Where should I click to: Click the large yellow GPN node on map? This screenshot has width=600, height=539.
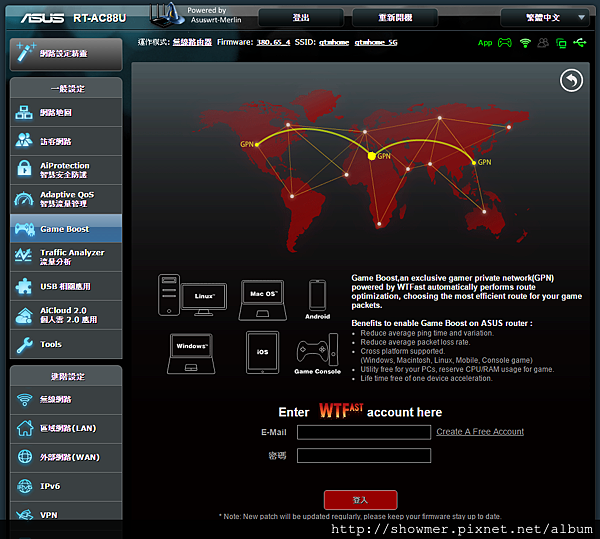[x=372, y=156]
